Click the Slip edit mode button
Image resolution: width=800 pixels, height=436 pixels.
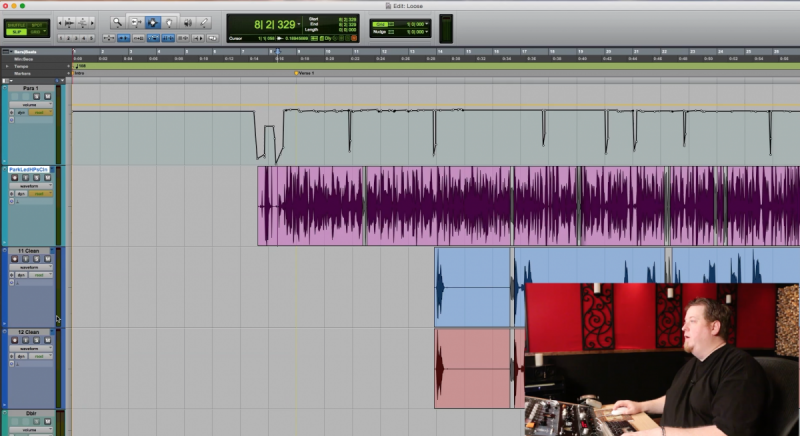pos(17,32)
